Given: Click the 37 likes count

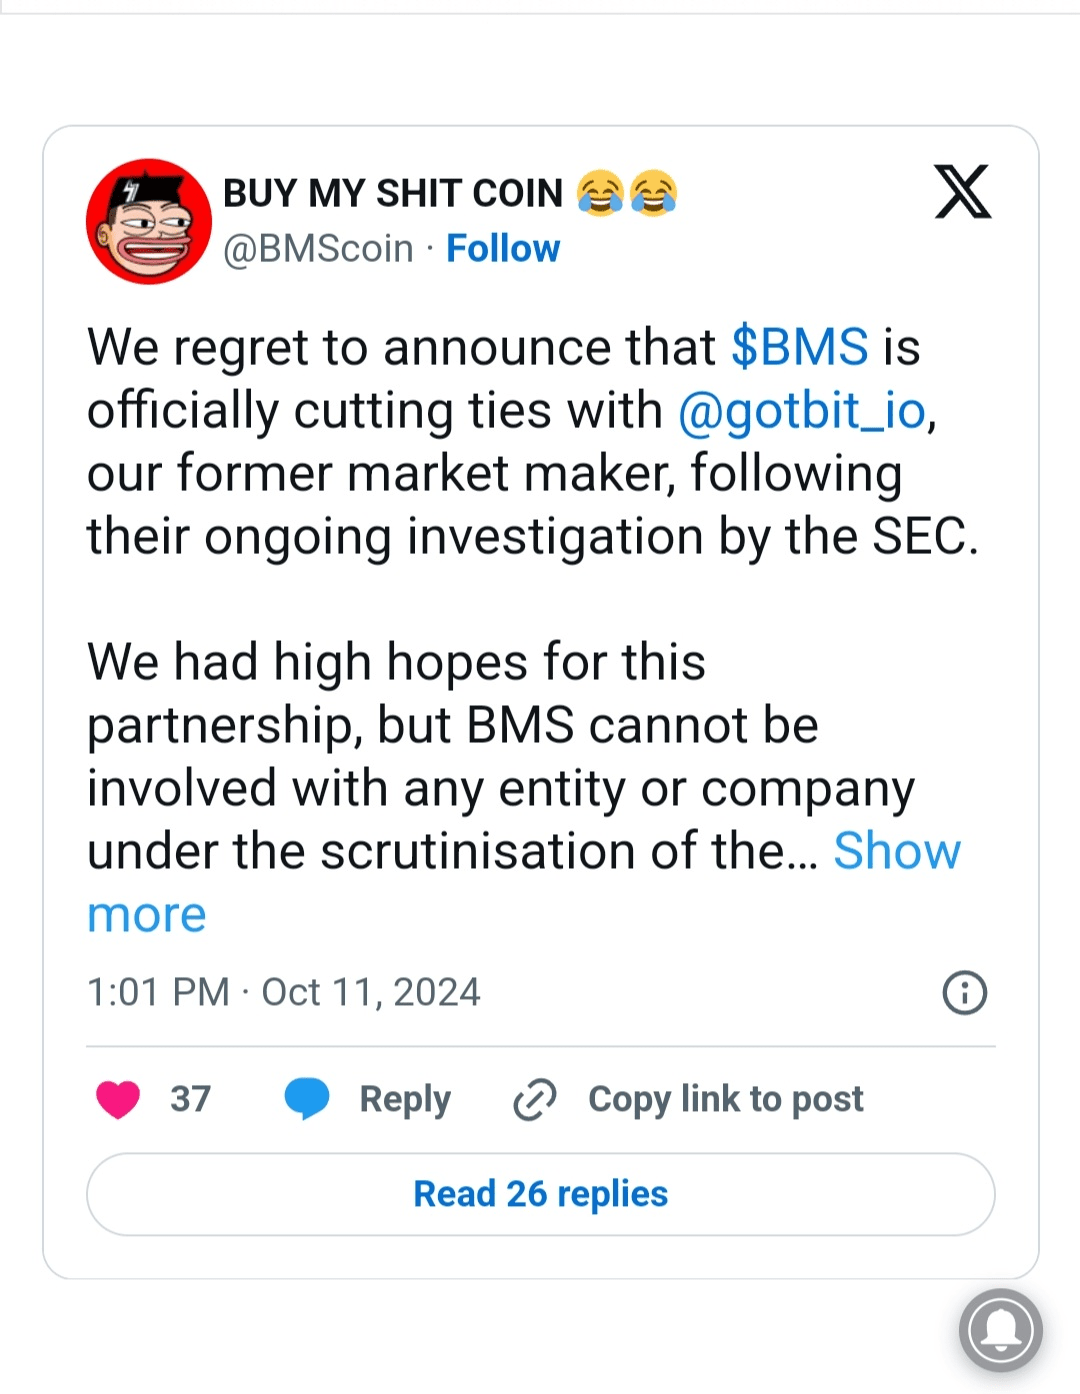Looking at the screenshot, I should click(x=190, y=1099).
